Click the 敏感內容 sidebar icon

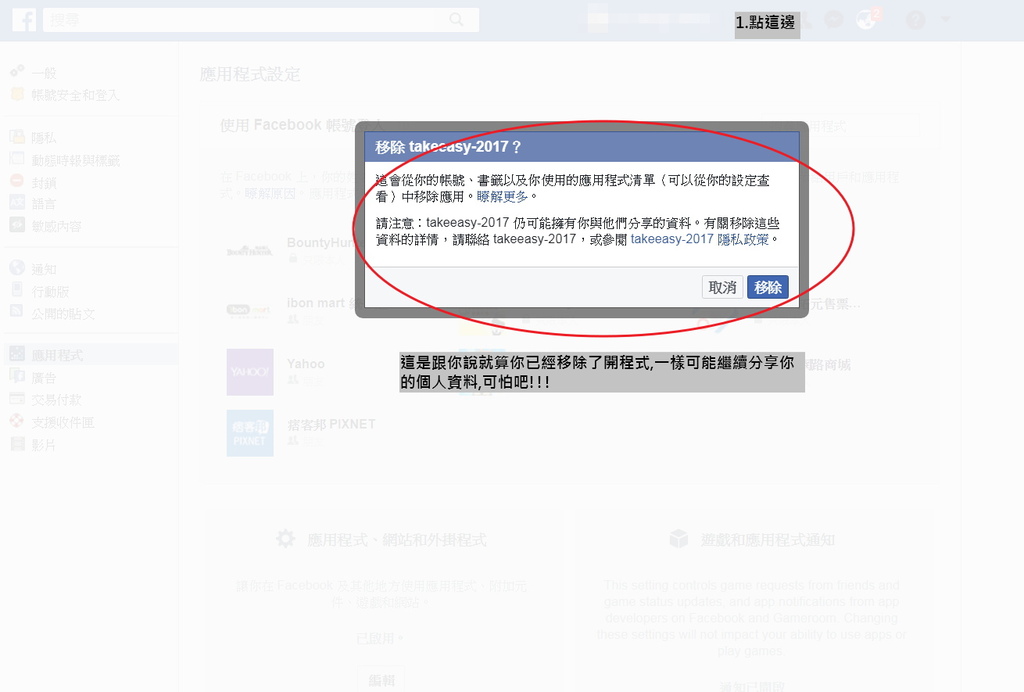coord(17,225)
